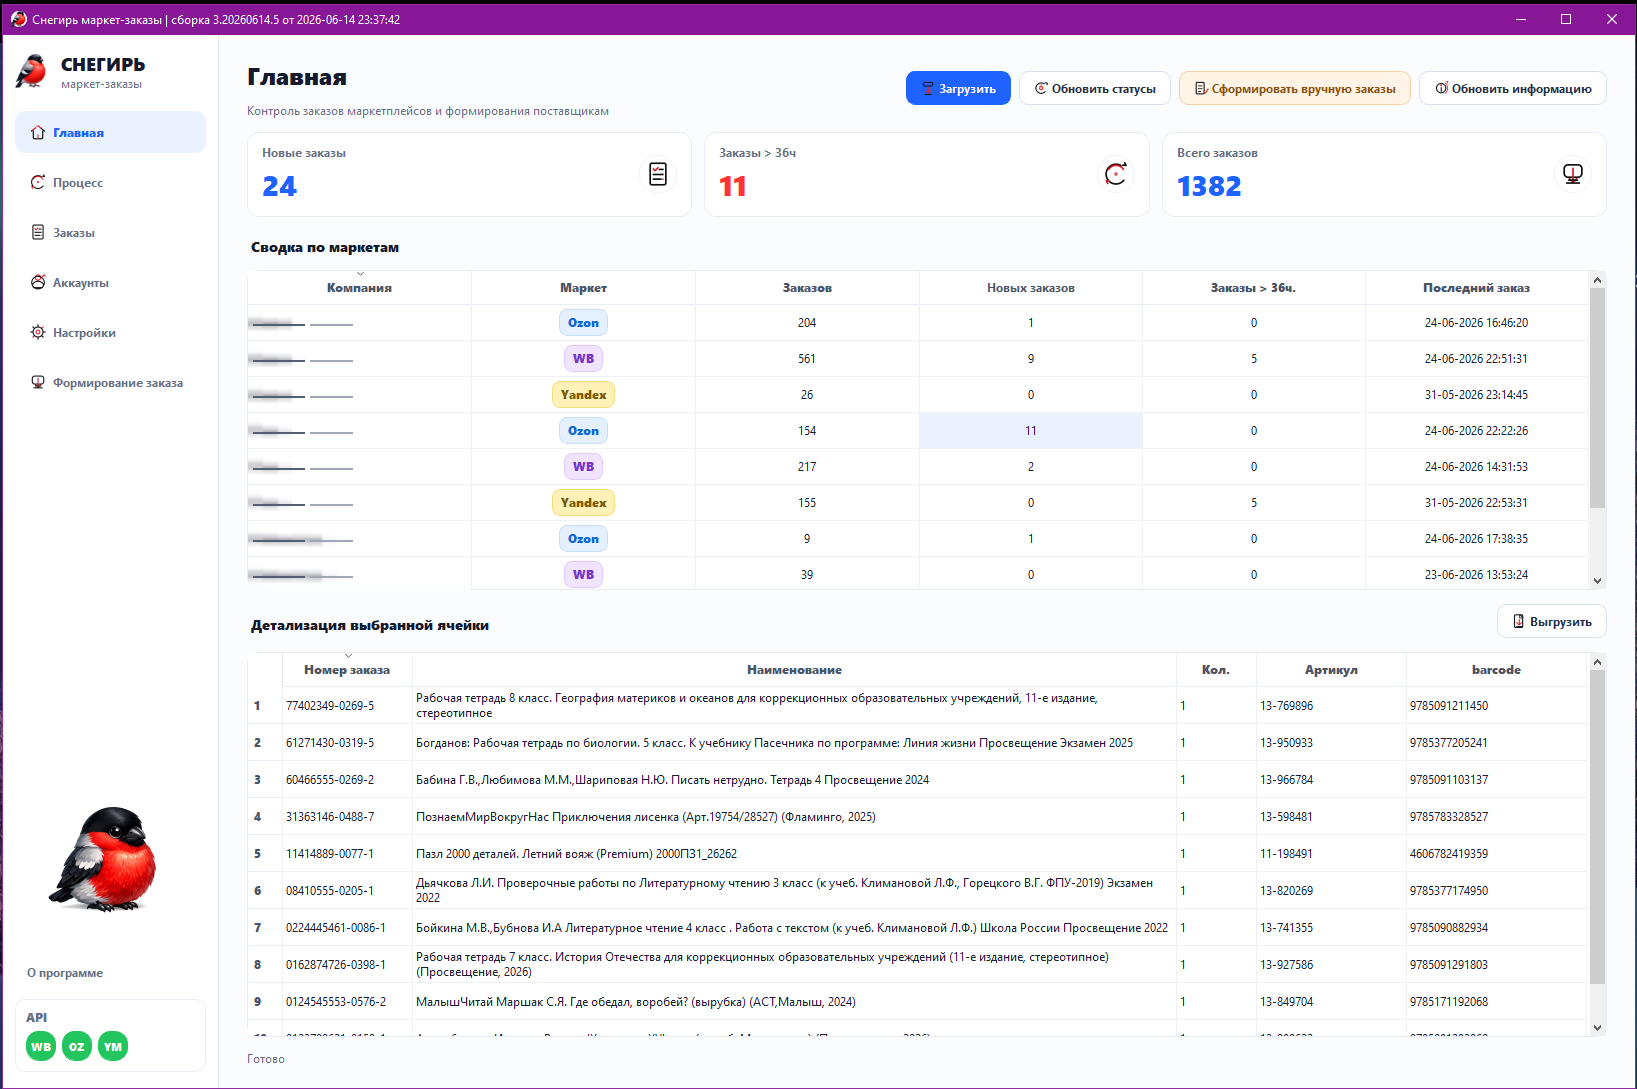
Task: Select the highlighted cell with 11 new orders
Action: [1031, 431]
